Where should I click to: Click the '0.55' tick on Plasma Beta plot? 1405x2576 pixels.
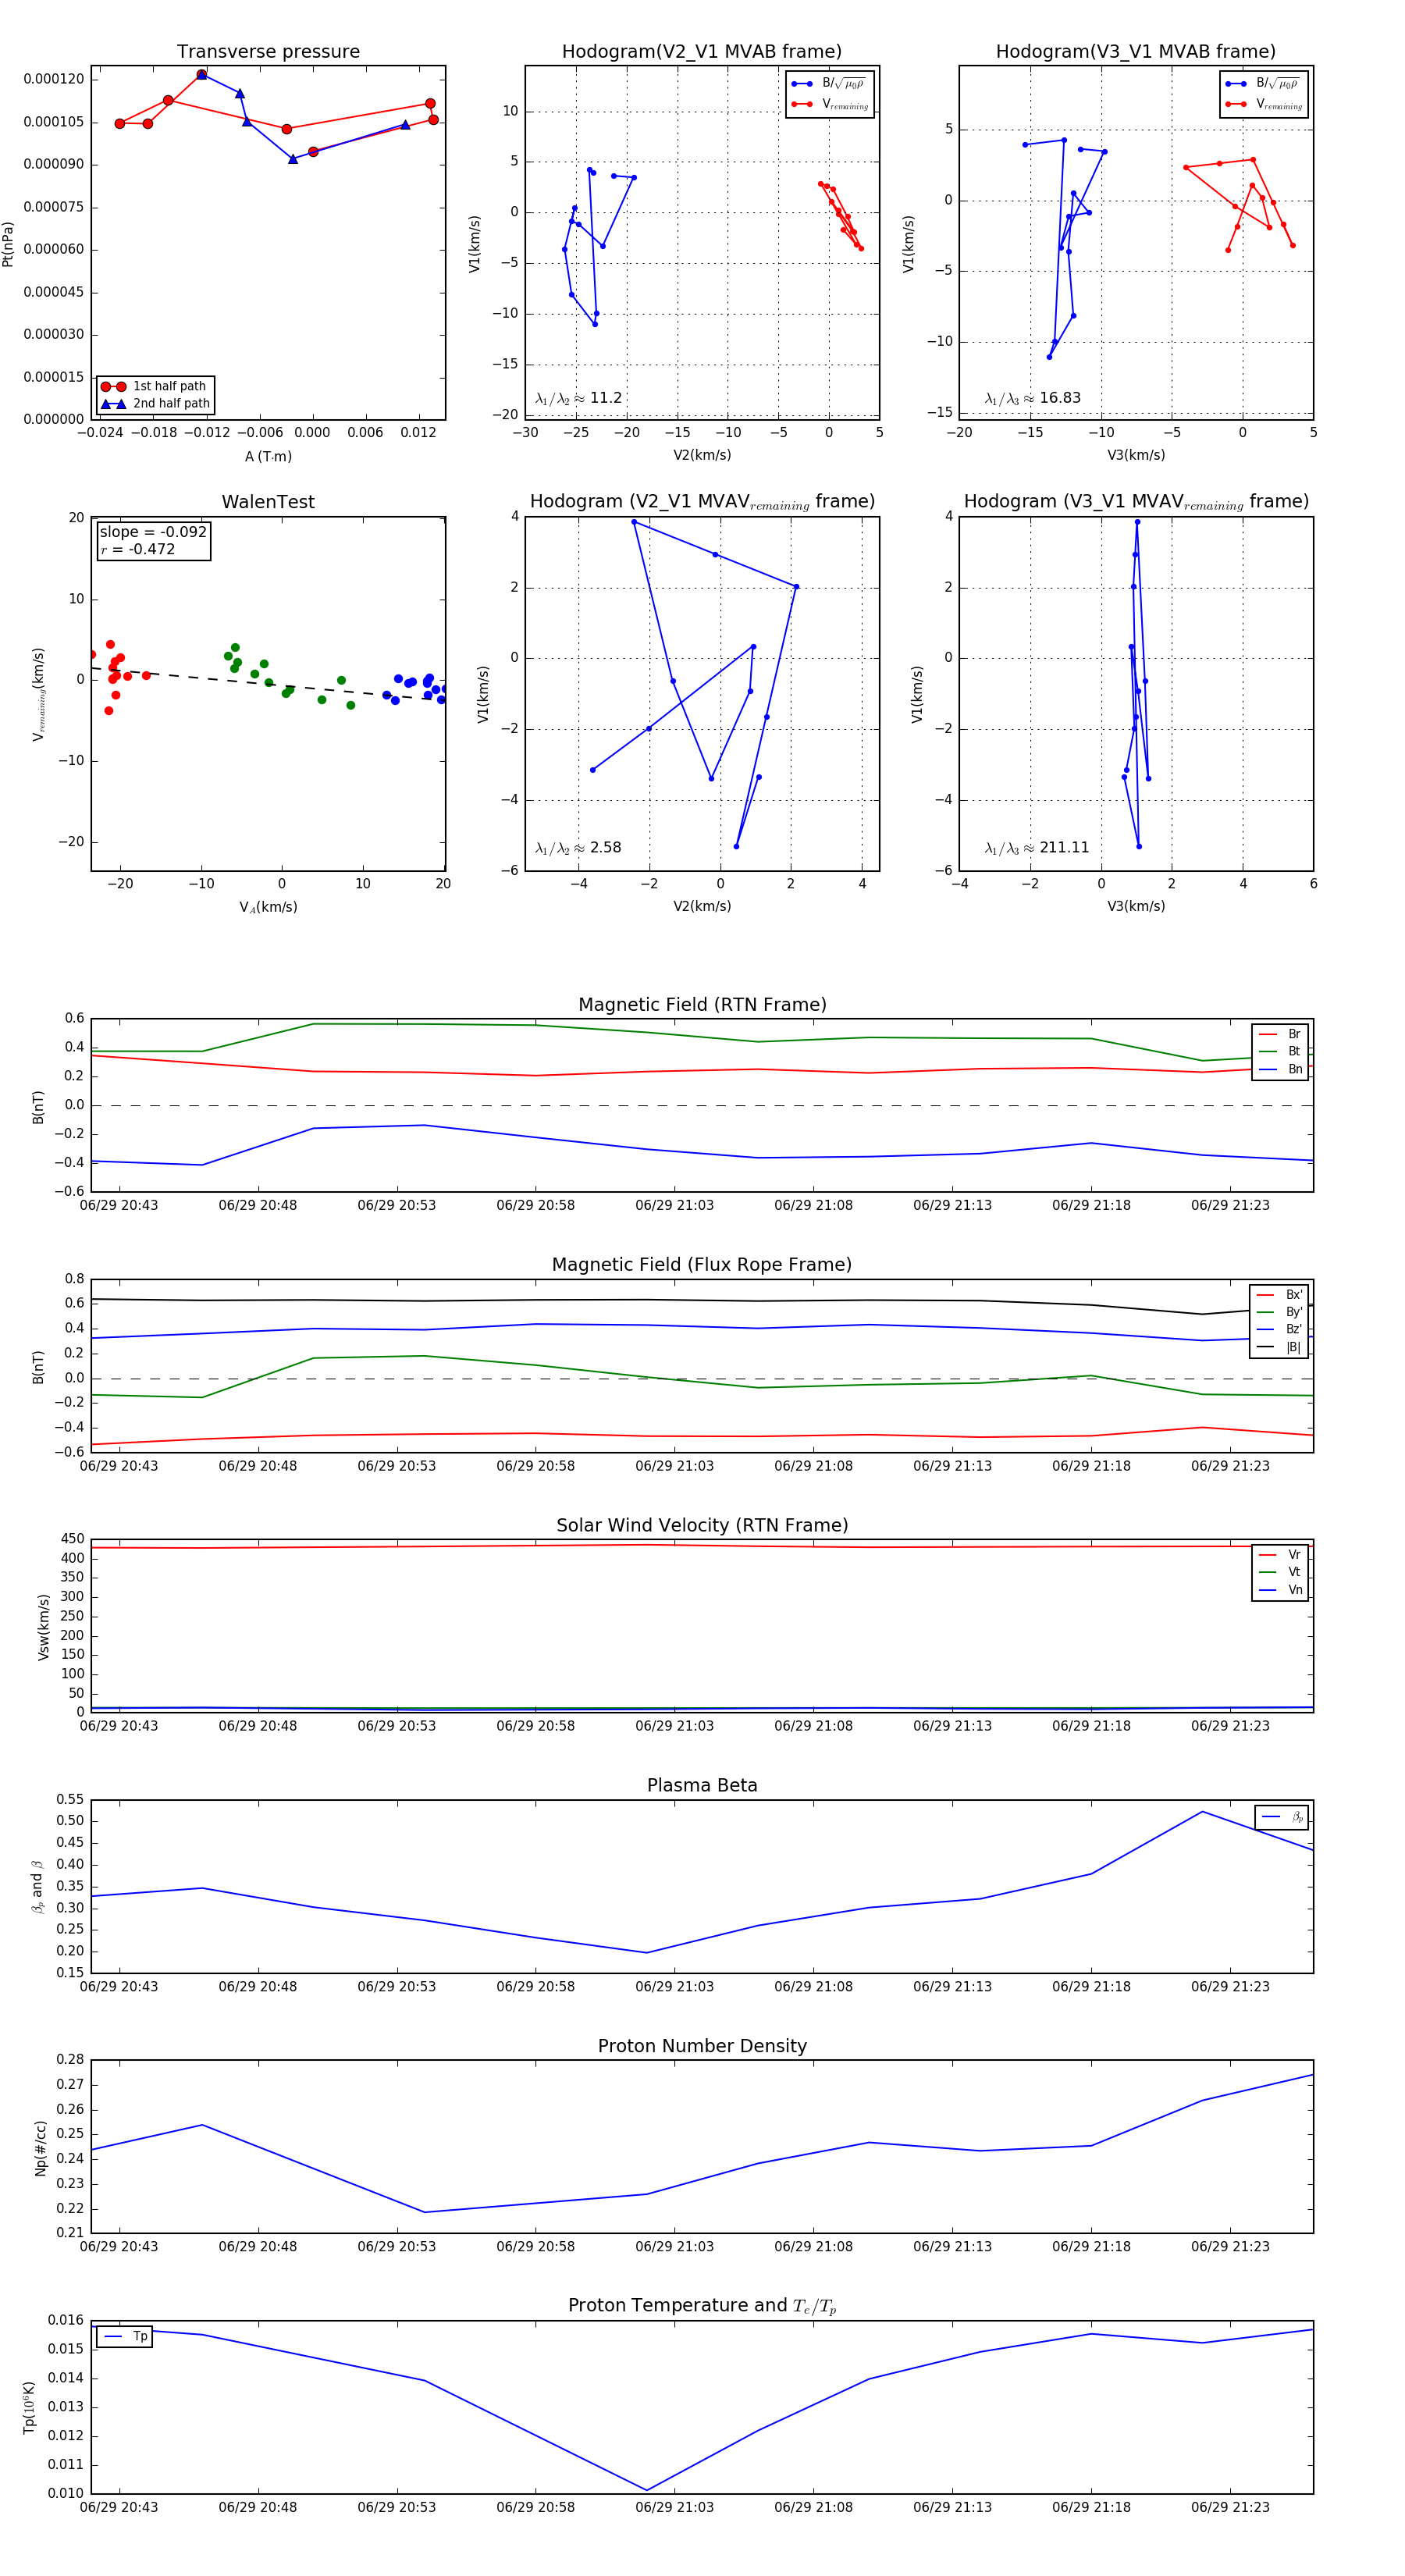click(x=70, y=1799)
